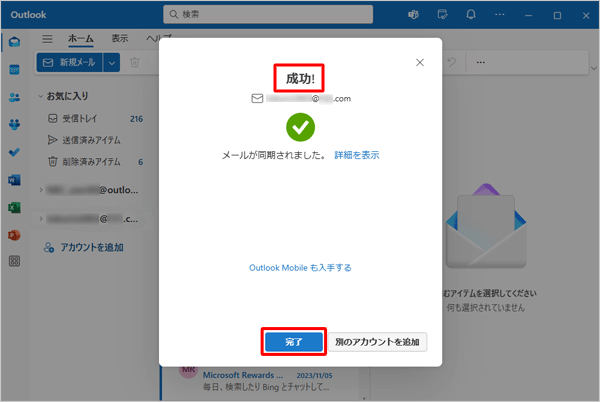This screenshot has height=402, width=600.
Task: Open toolbar more commands ellipsis
Action: coord(481,62)
